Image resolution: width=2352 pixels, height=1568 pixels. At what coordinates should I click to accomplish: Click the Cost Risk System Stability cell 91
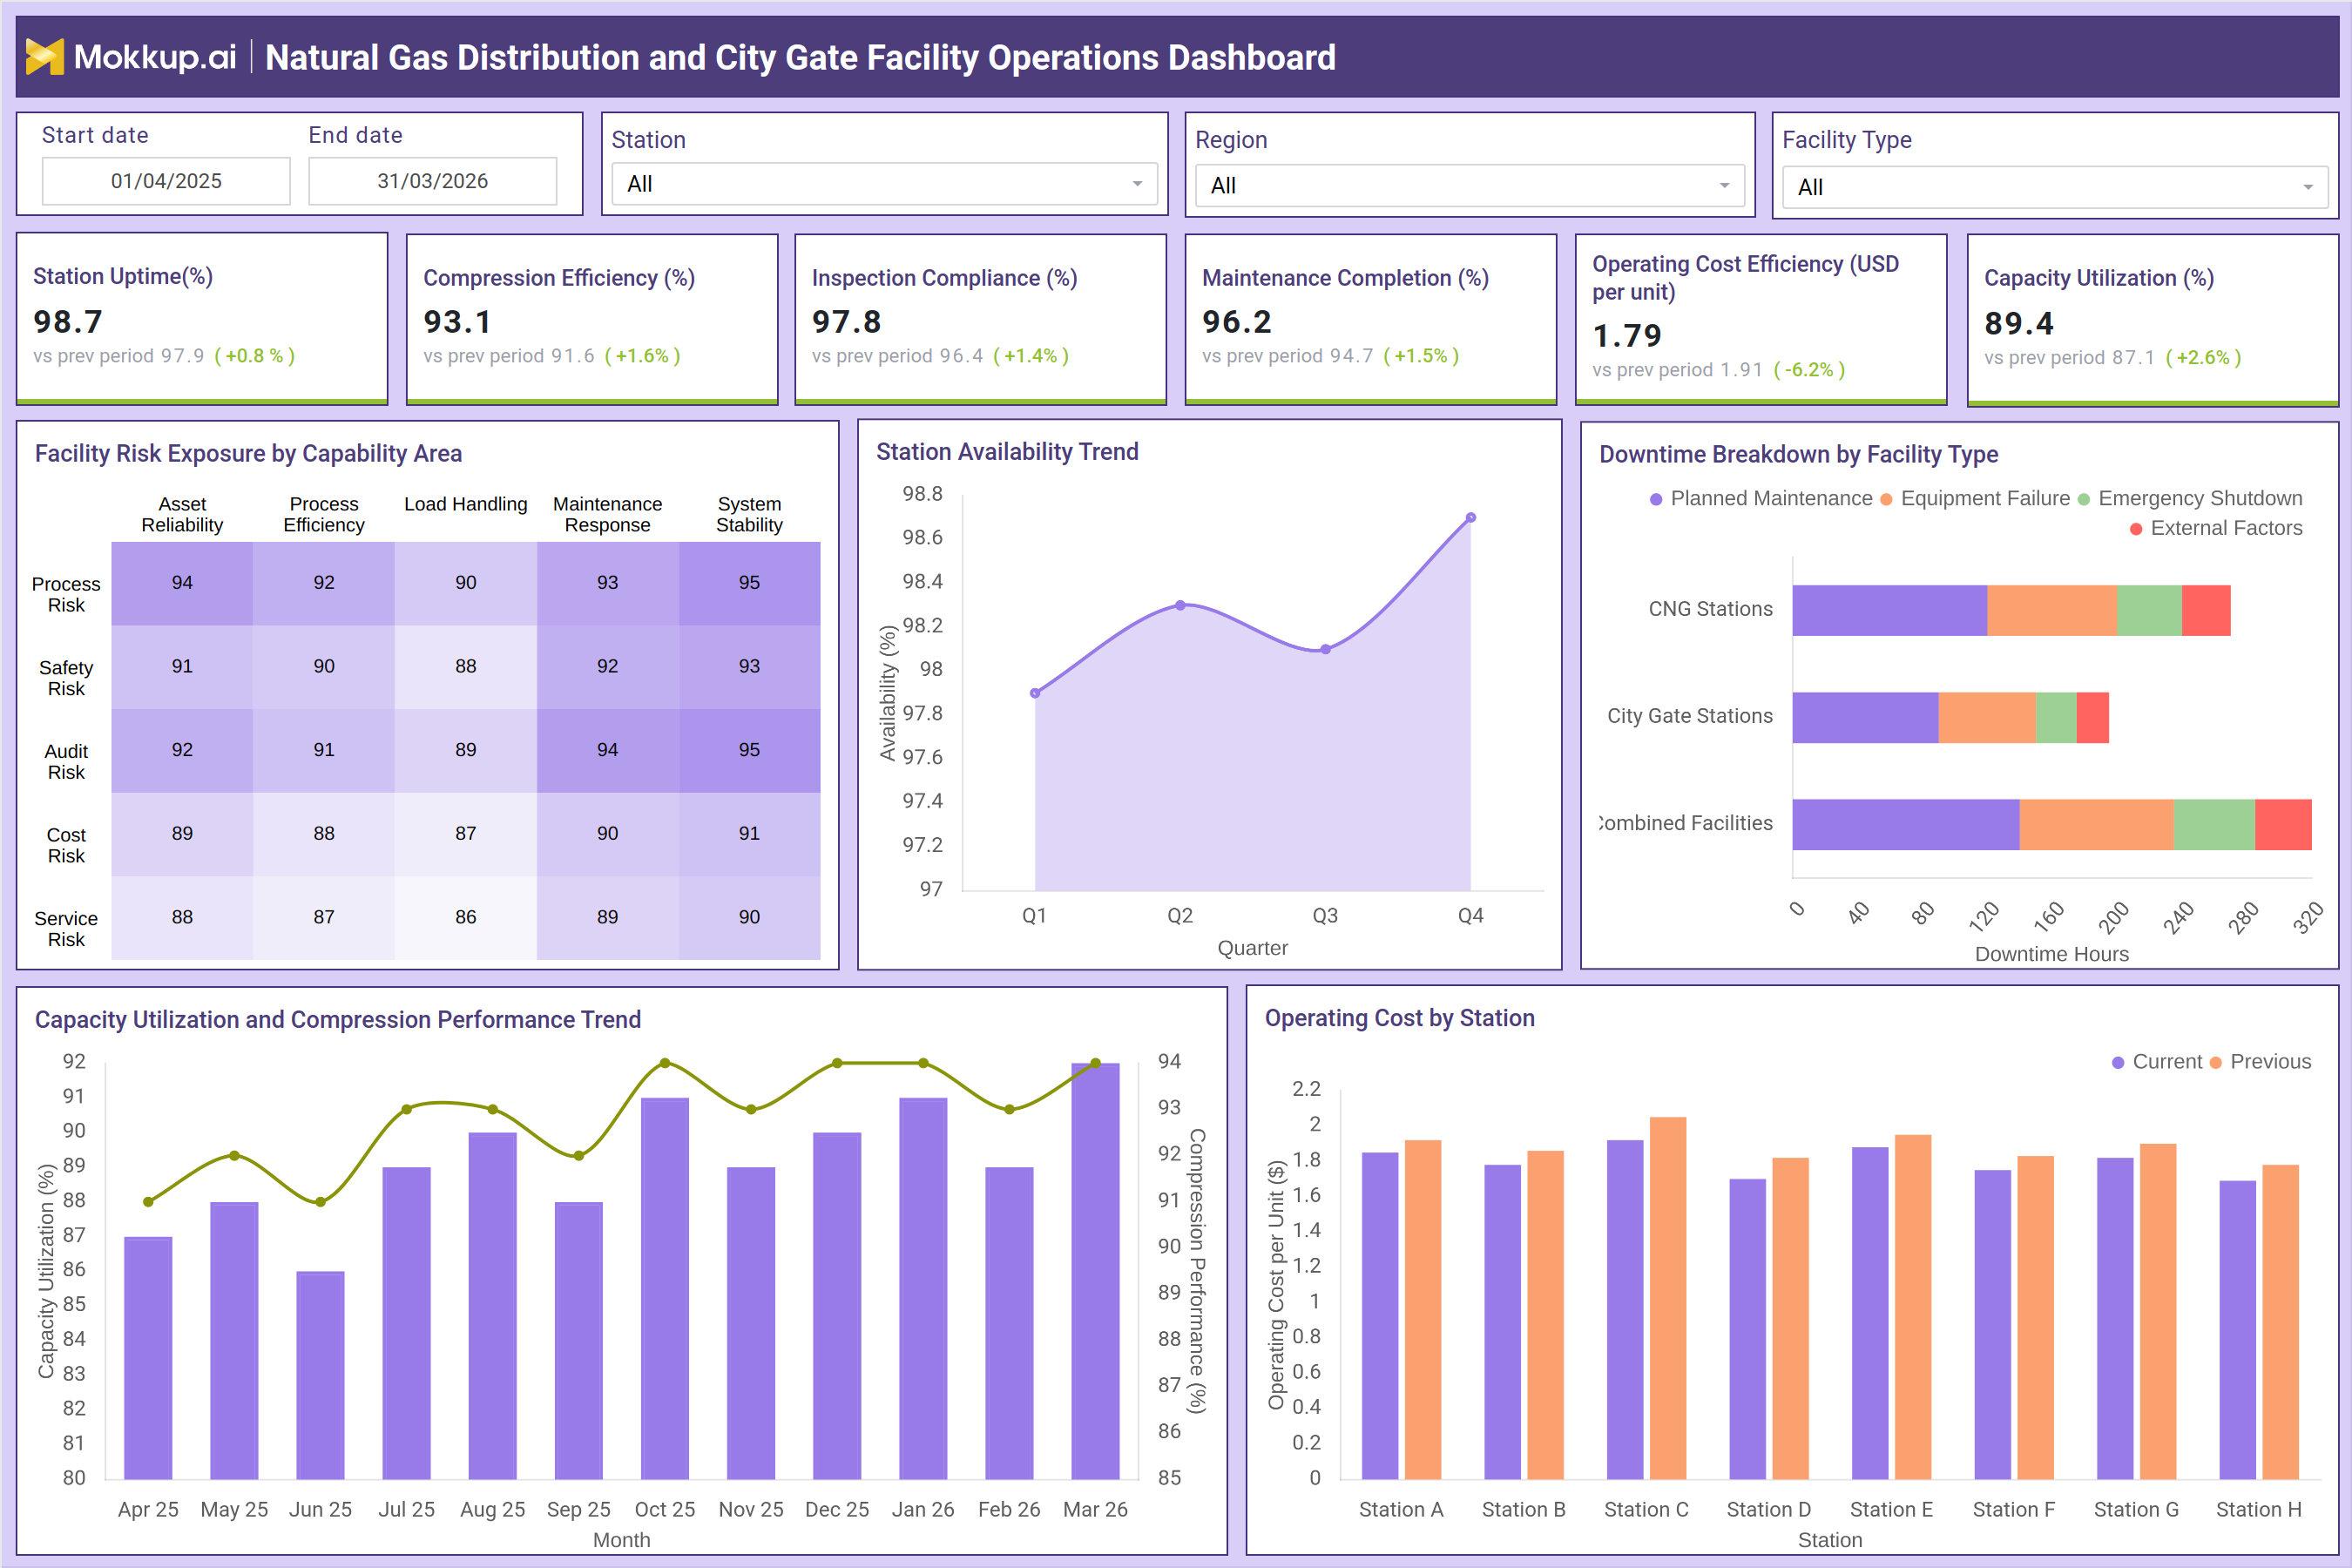[x=750, y=834]
